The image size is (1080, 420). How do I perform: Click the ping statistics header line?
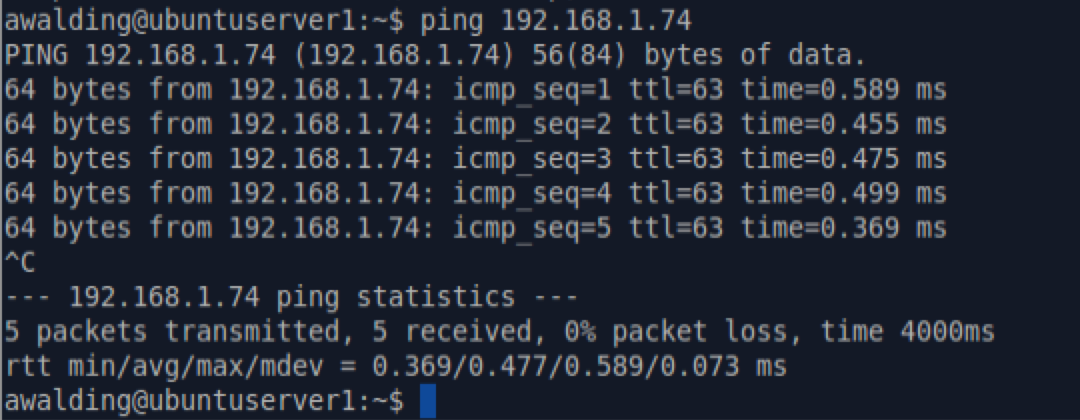pos(290,298)
